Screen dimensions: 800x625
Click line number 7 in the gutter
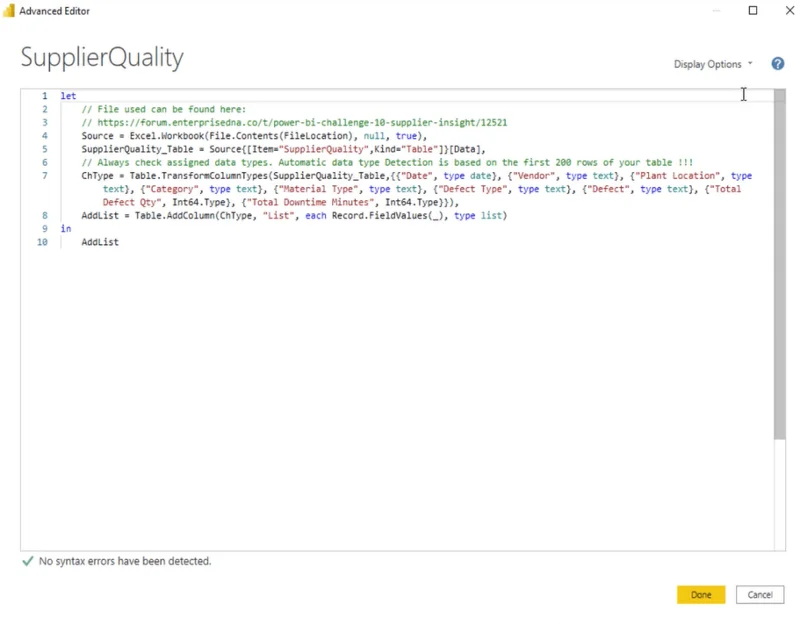point(45,176)
